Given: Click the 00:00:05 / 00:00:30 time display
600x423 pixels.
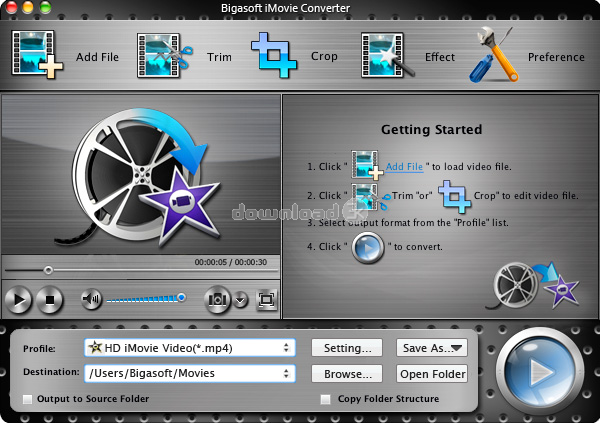Looking at the screenshot, I should tap(231, 262).
